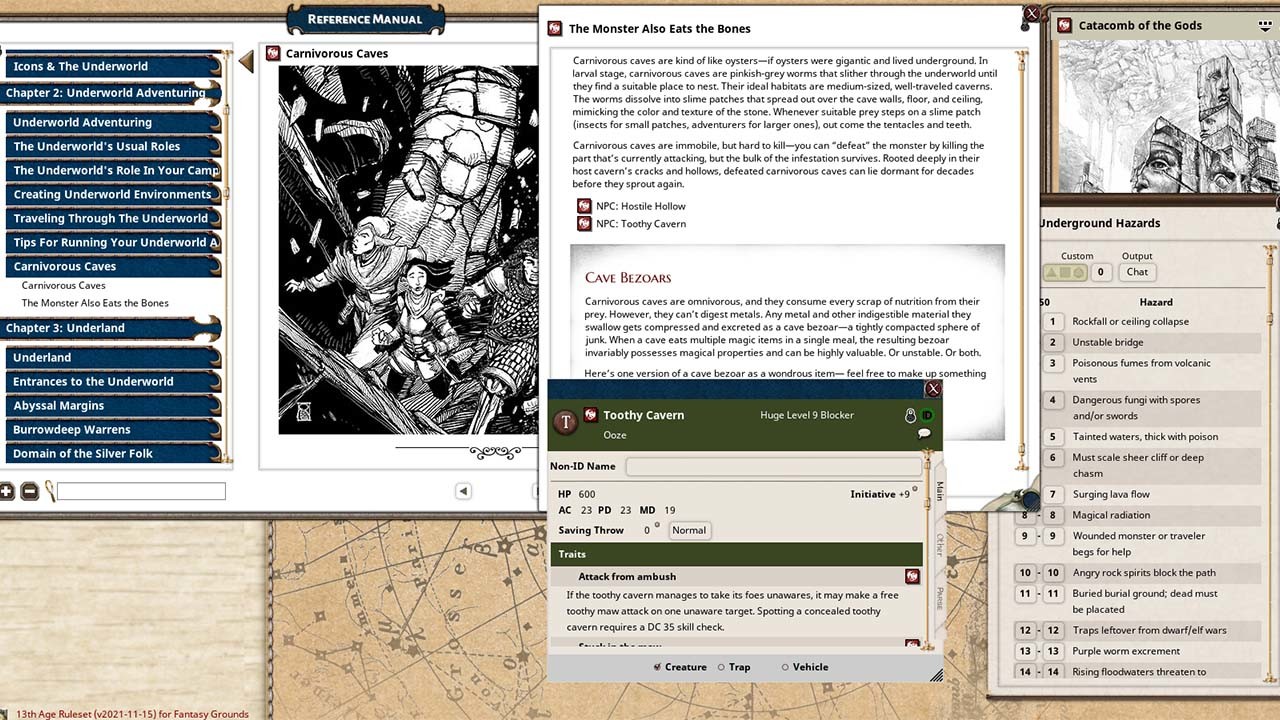Click the padlock icon on the Toothy Cavern header
This screenshot has height=720, width=1280.
tap(910, 414)
